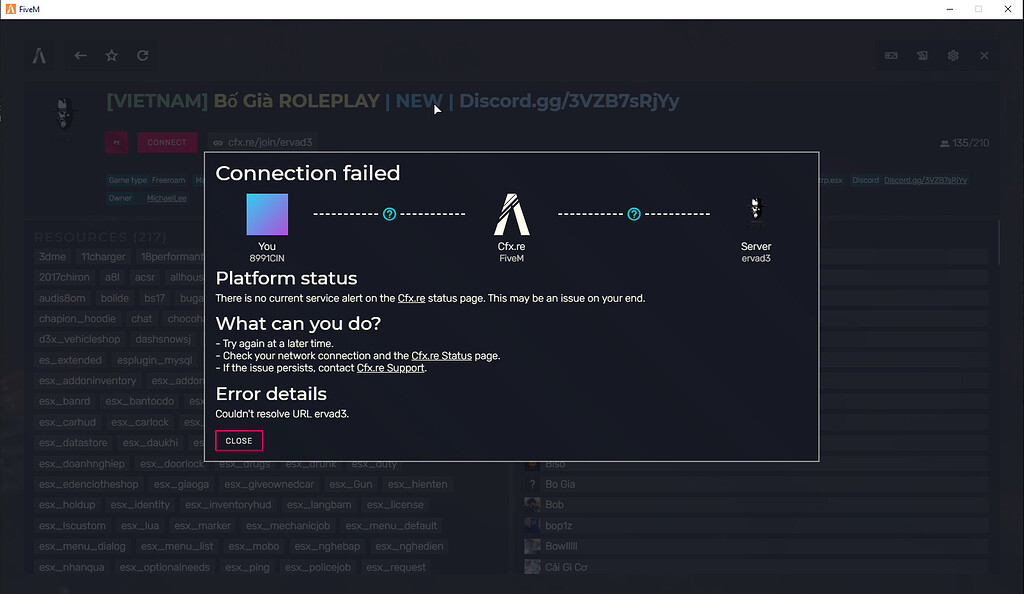The width and height of the screenshot is (1024, 594).
Task: Select the Bob player in the players list
Action: [554, 504]
